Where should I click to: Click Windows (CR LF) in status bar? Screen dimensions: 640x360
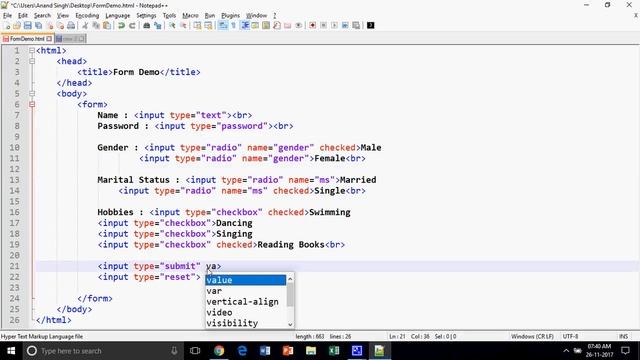point(532,336)
